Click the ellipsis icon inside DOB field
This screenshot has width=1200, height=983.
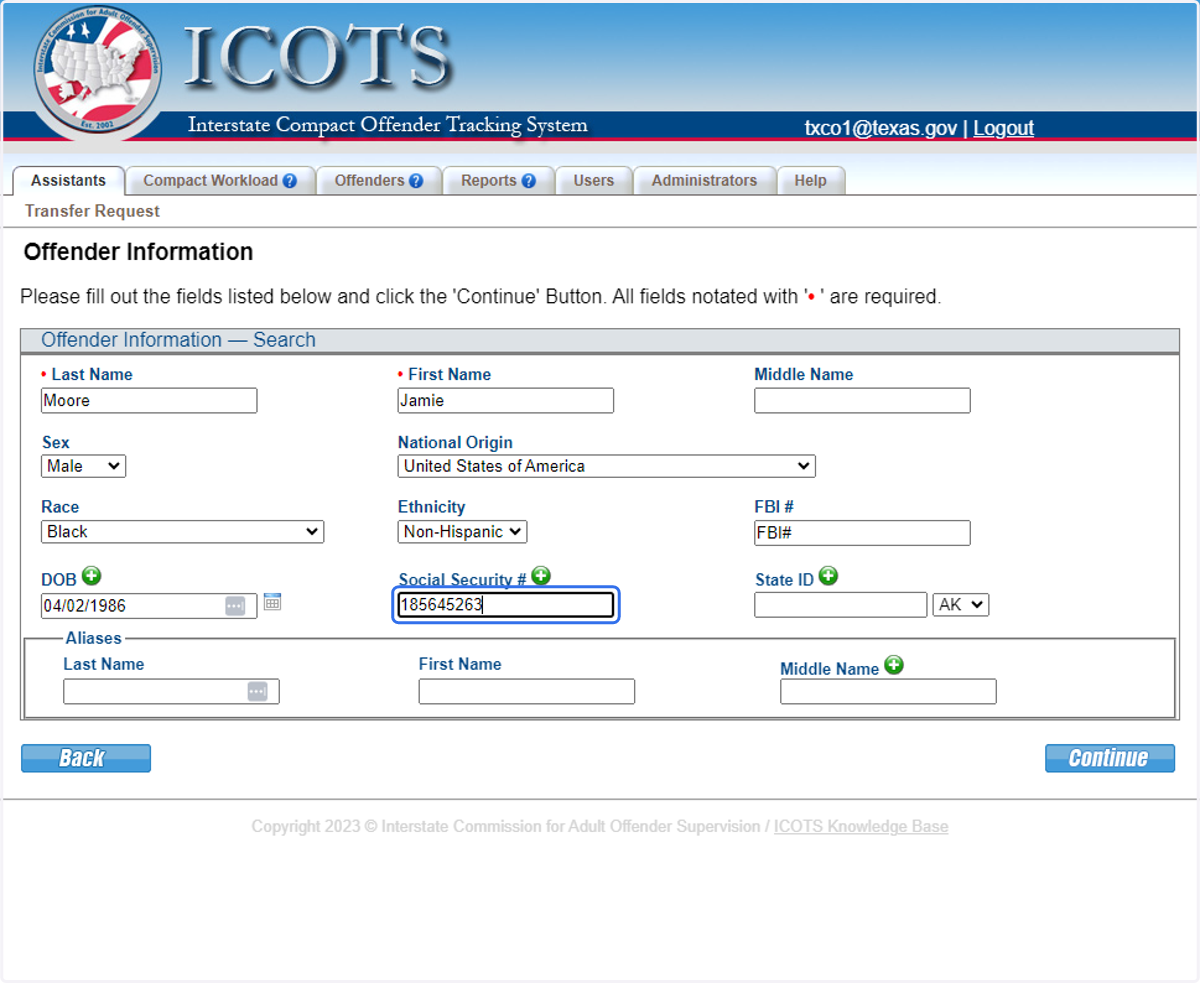click(235, 606)
